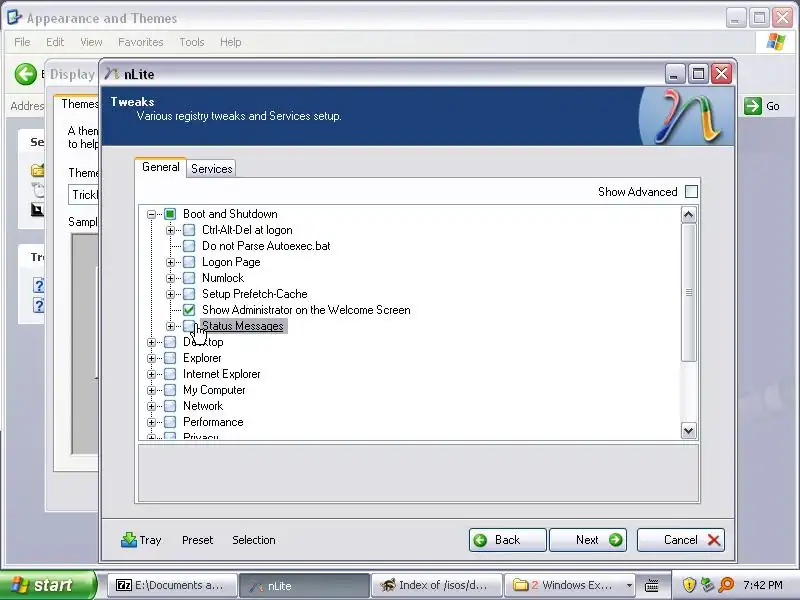Click the network computers tray icon
This screenshot has height=600, width=800.
tap(707, 585)
